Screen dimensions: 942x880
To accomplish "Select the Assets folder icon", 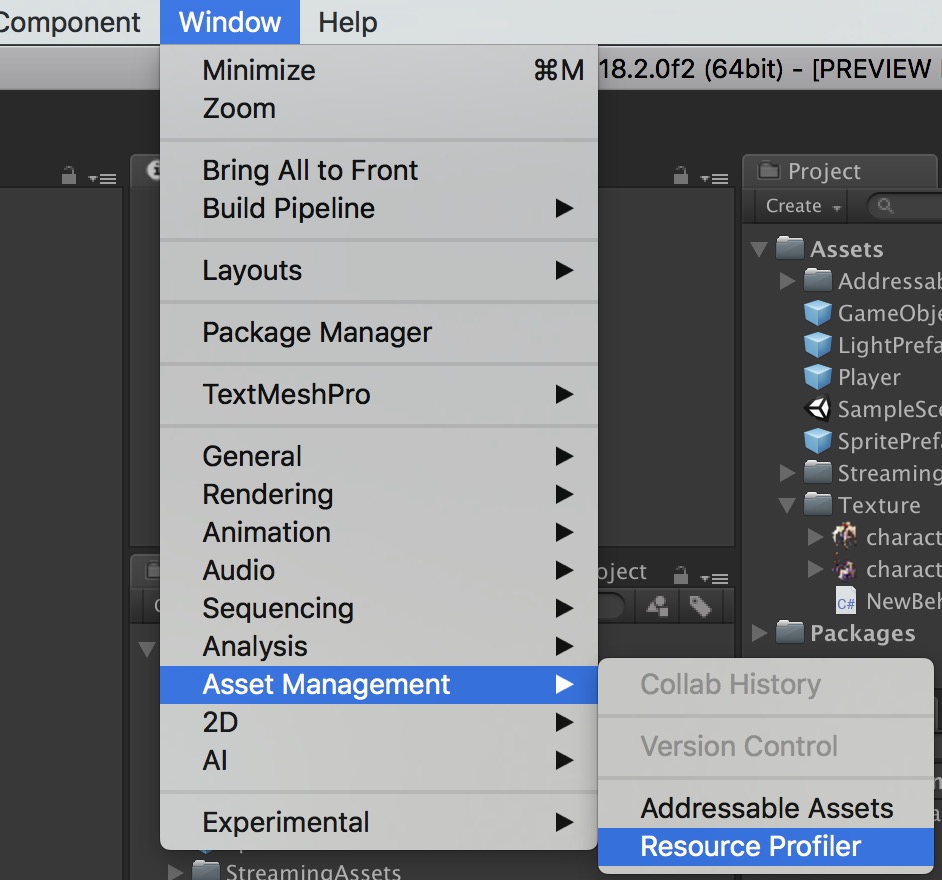I will tap(789, 248).
